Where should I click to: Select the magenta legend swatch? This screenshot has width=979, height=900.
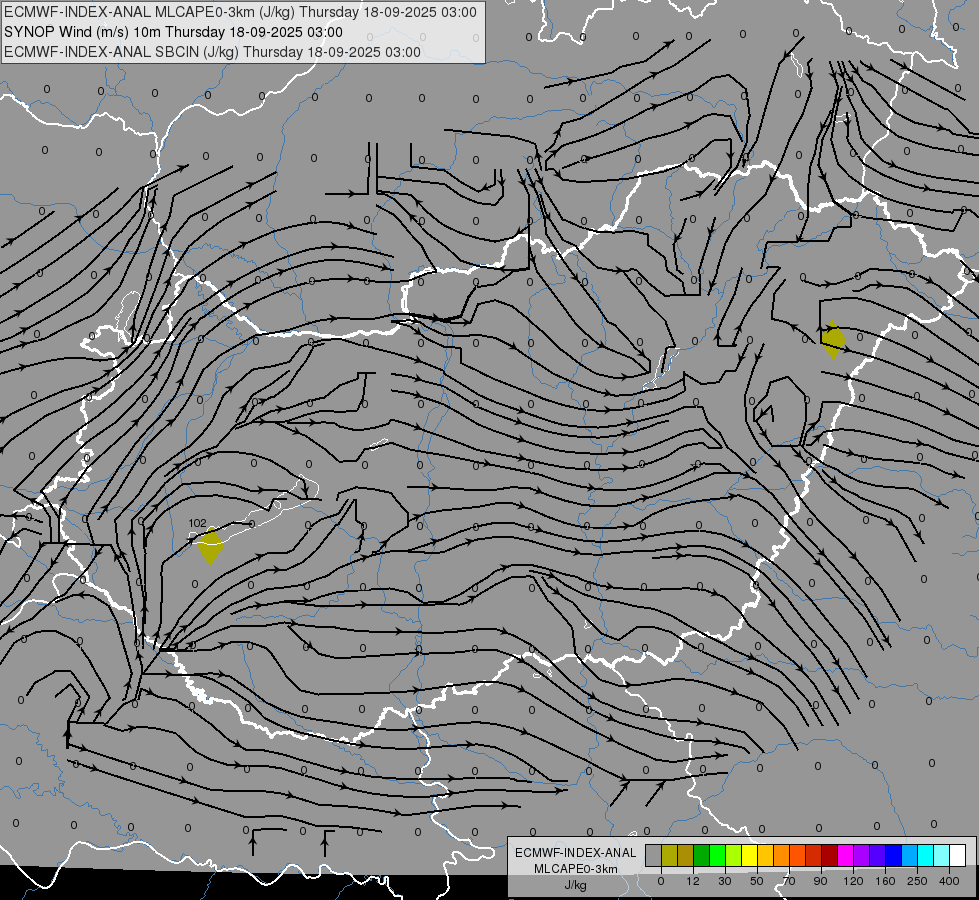coord(845,855)
